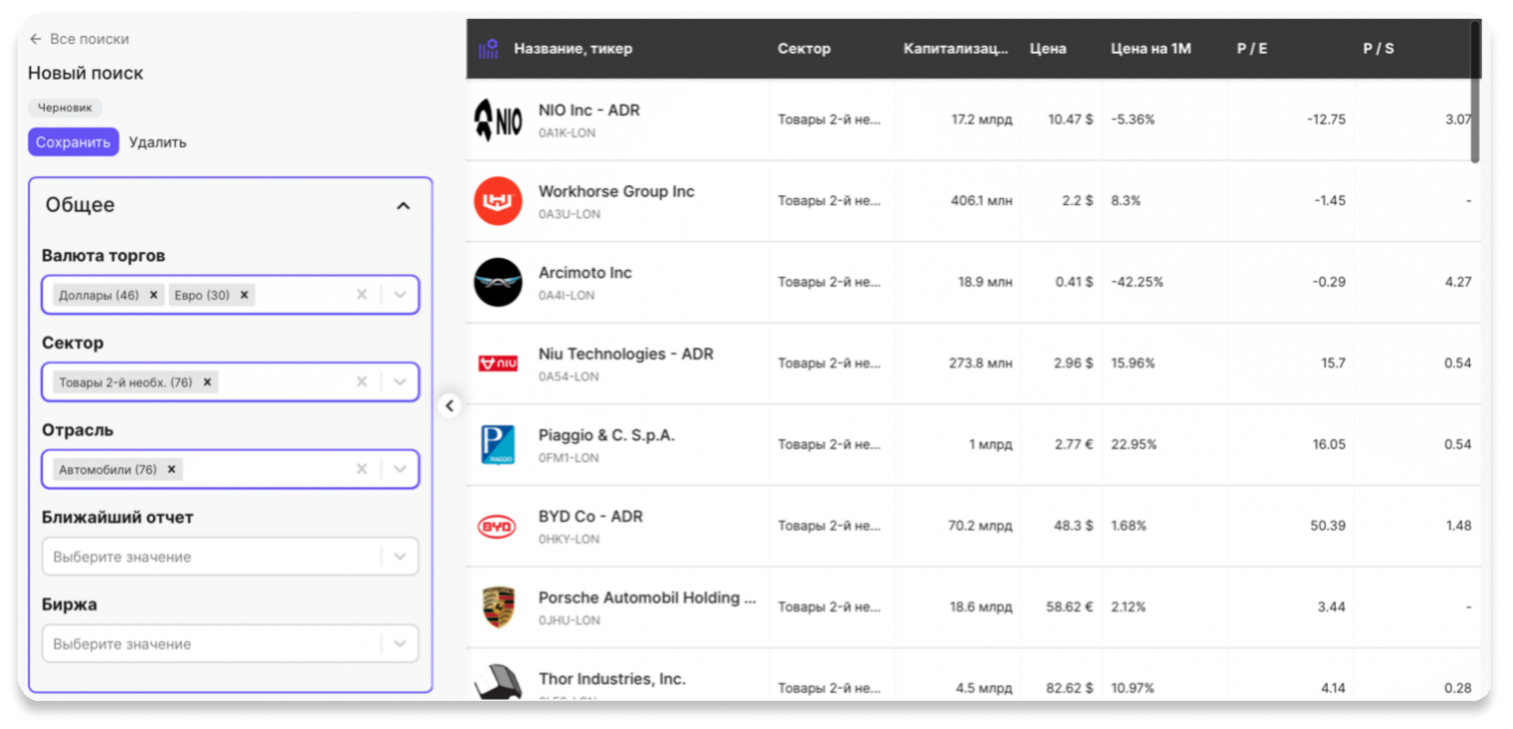
Task: Delete the search with Удалить
Action: [x=157, y=142]
